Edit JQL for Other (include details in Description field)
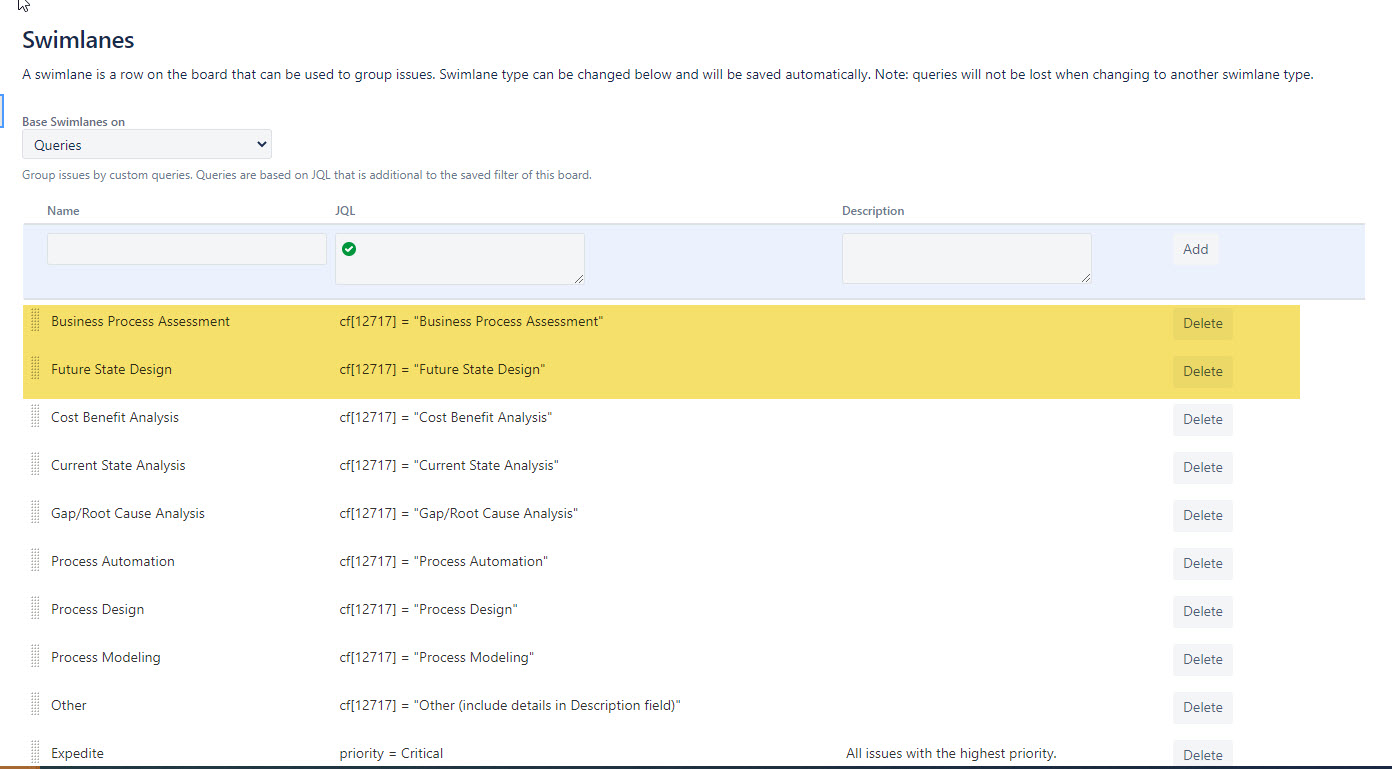This screenshot has height=769, width=1392. (x=510, y=705)
